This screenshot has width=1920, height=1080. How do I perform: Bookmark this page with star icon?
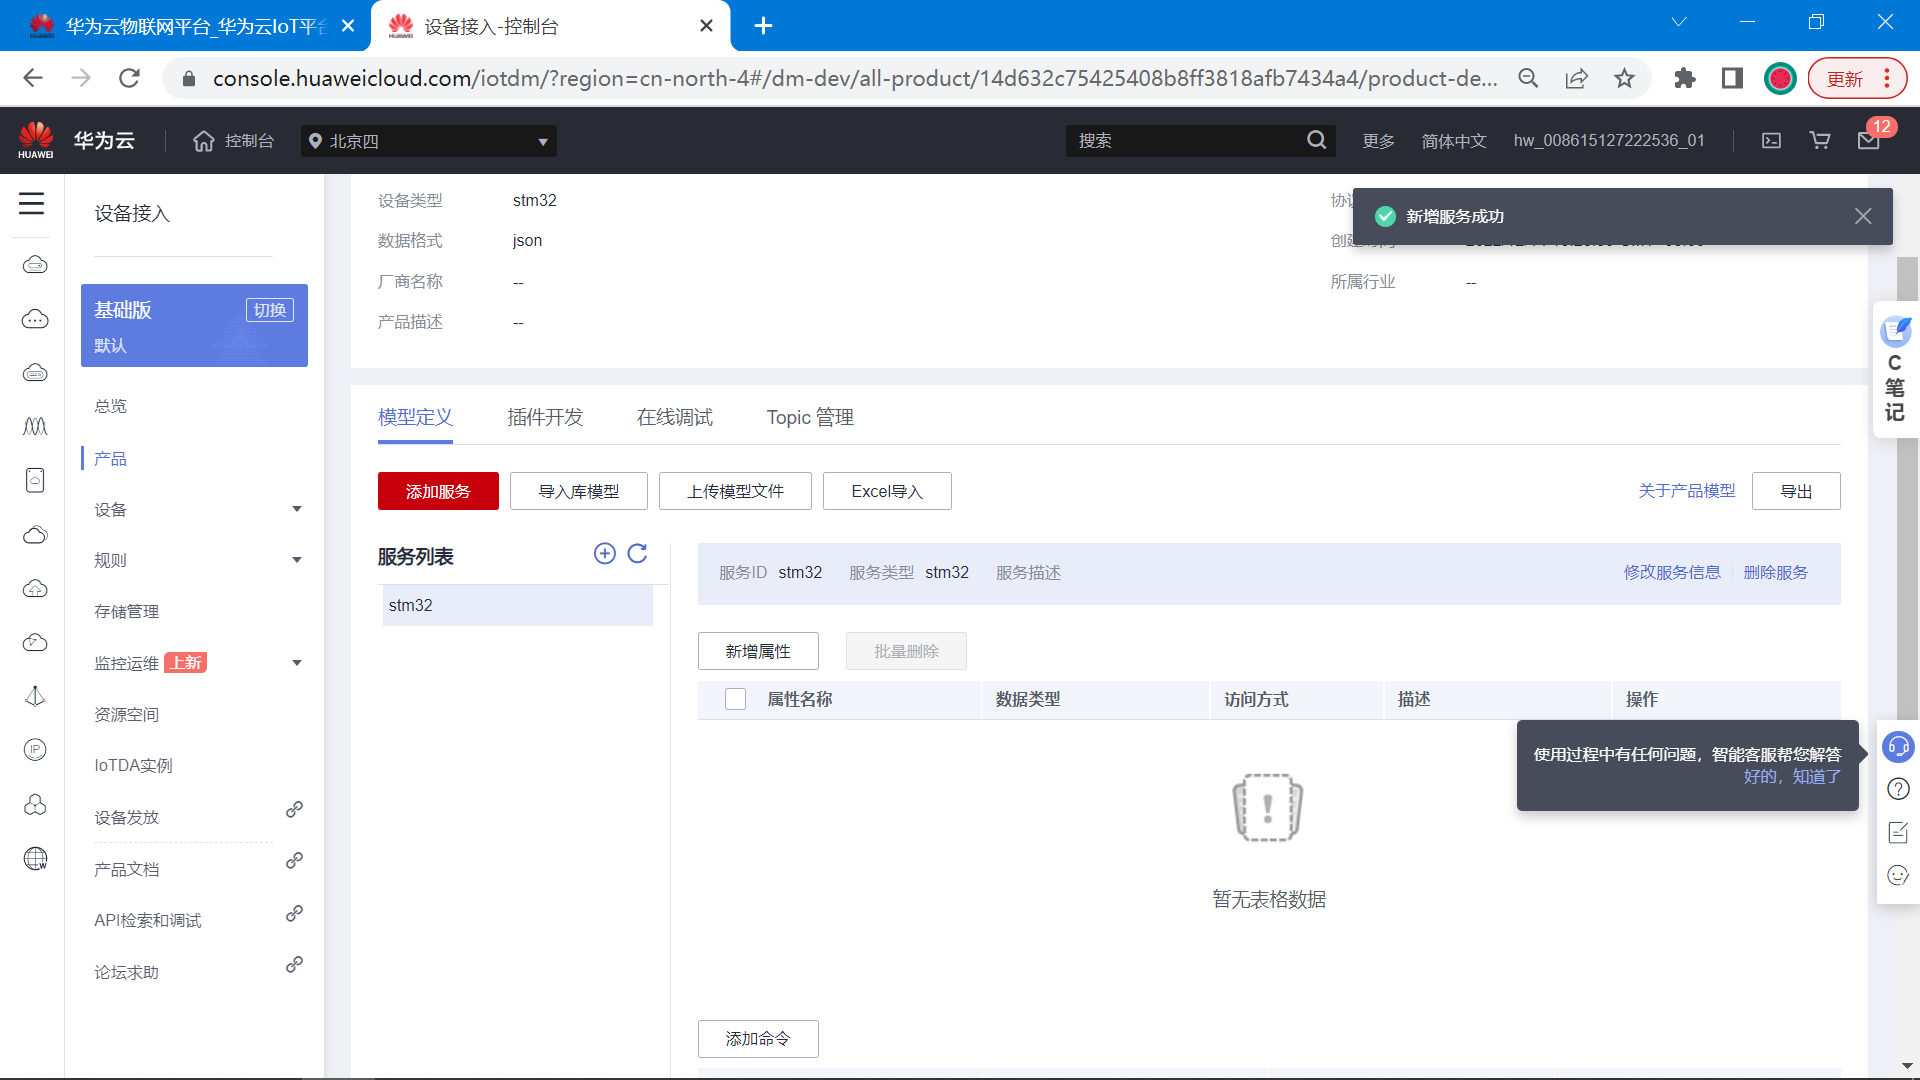point(1624,78)
